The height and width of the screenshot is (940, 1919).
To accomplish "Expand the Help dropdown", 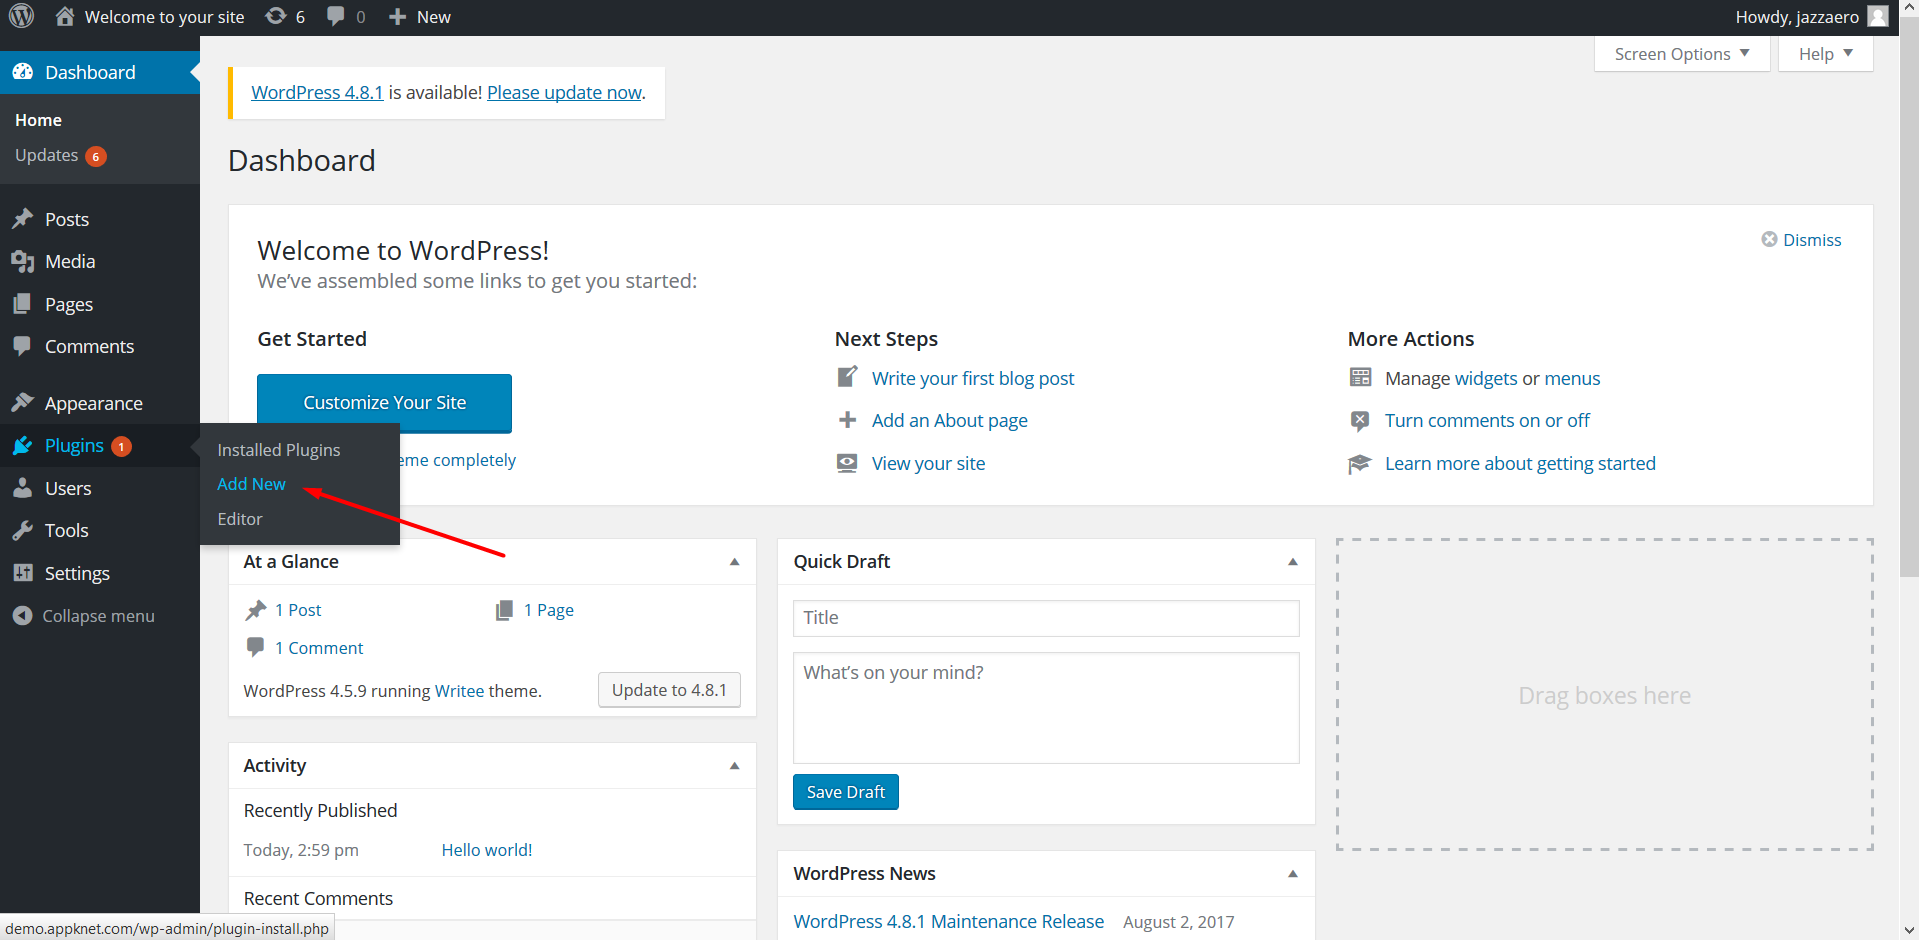I will (x=1824, y=53).
